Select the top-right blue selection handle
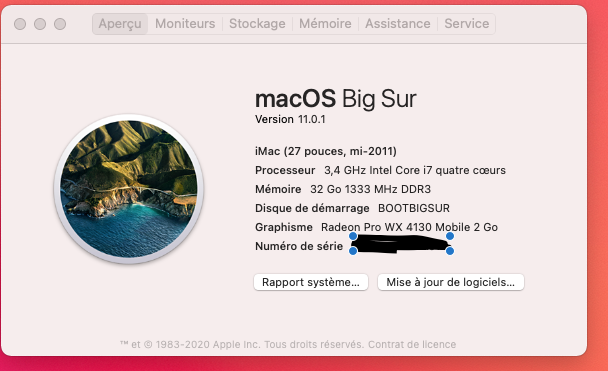 pos(450,236)
